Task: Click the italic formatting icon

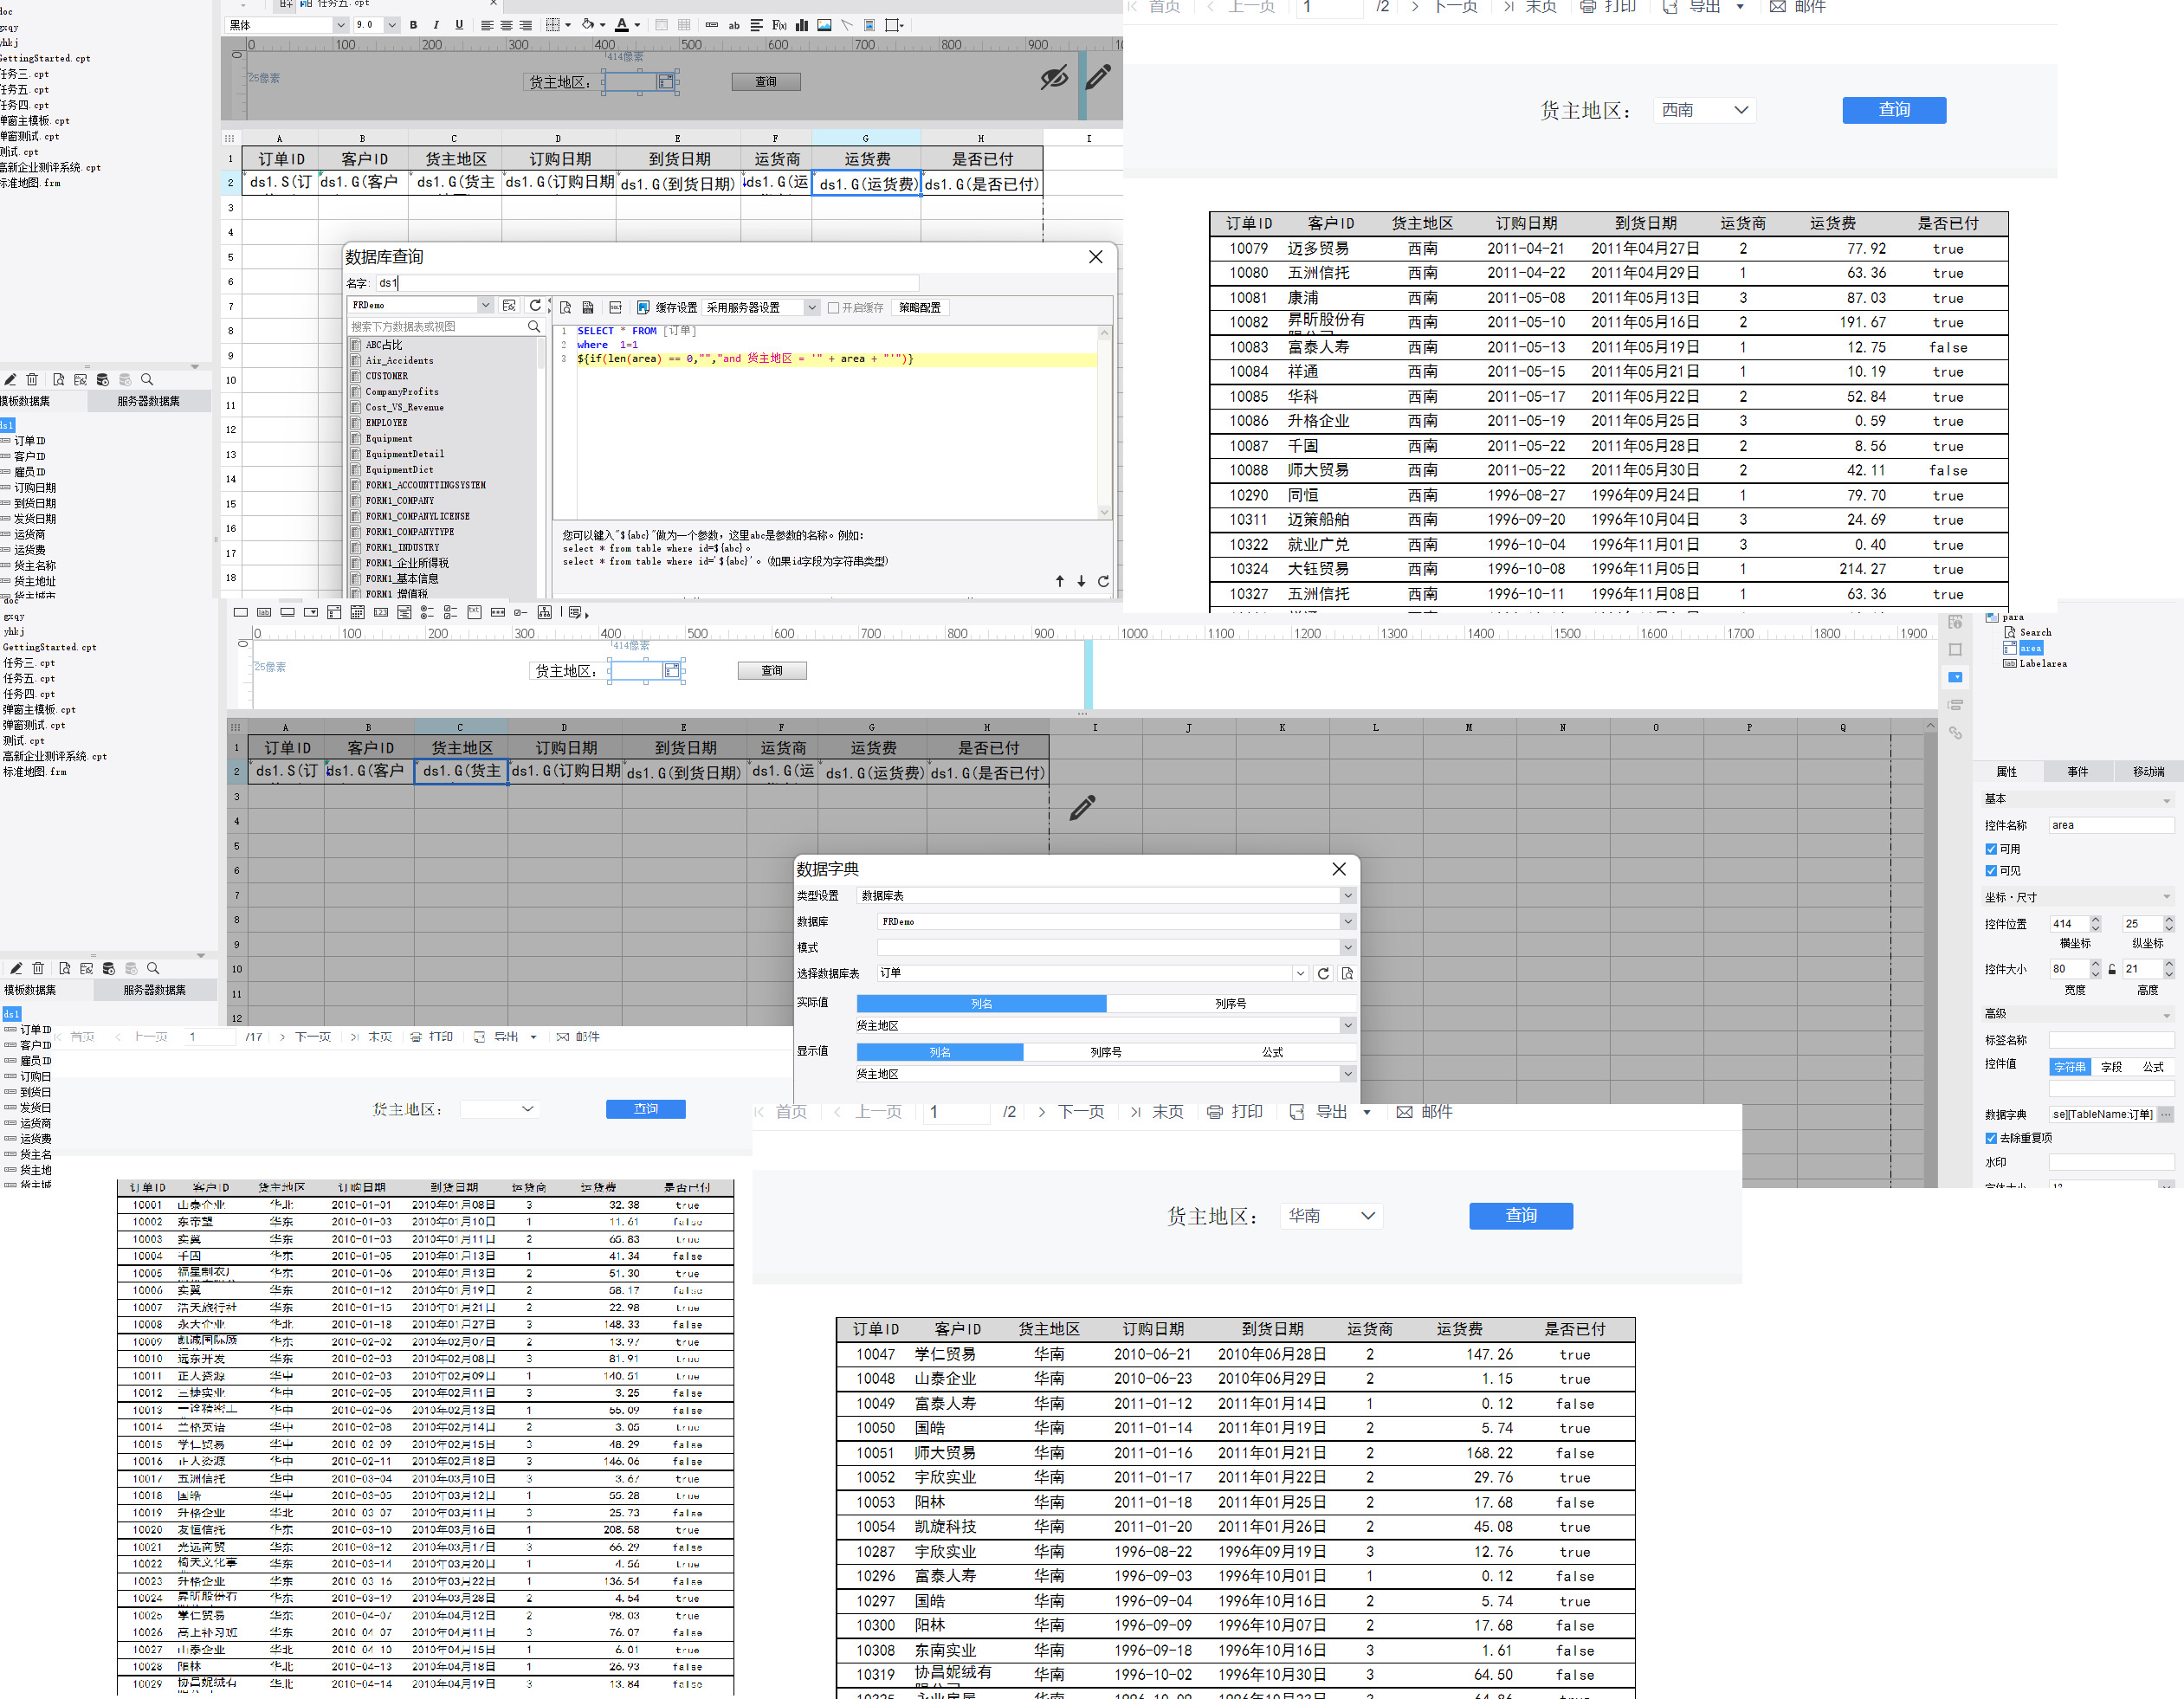Action: click(436, 25)
